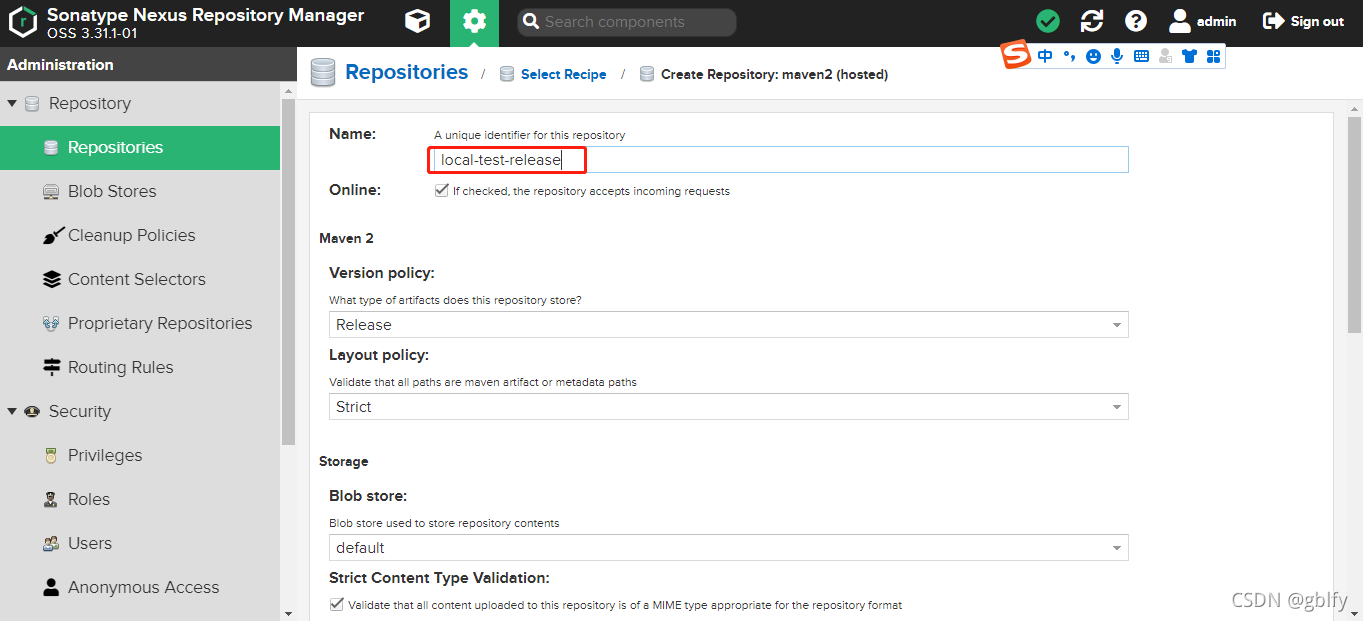Open the Administration gear icon
The width and height of the screenshot is (1363, 621).
pyautogui.click(x=474, y=22)
